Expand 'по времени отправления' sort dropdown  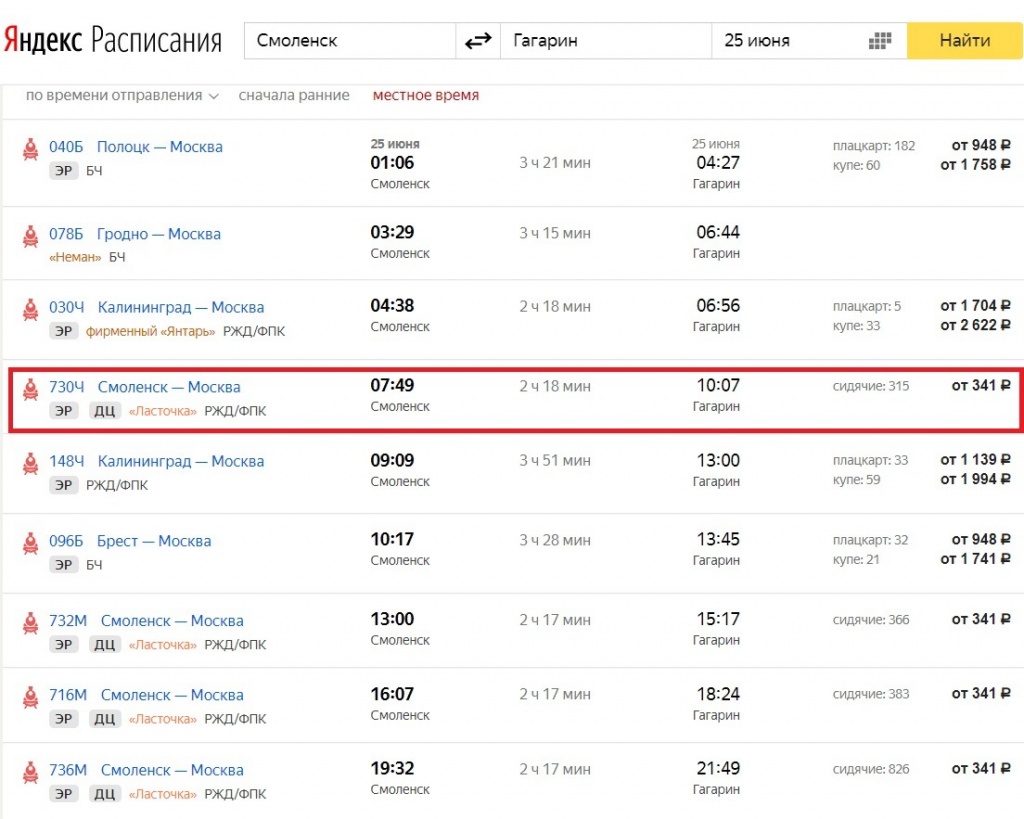pos(121,96)
